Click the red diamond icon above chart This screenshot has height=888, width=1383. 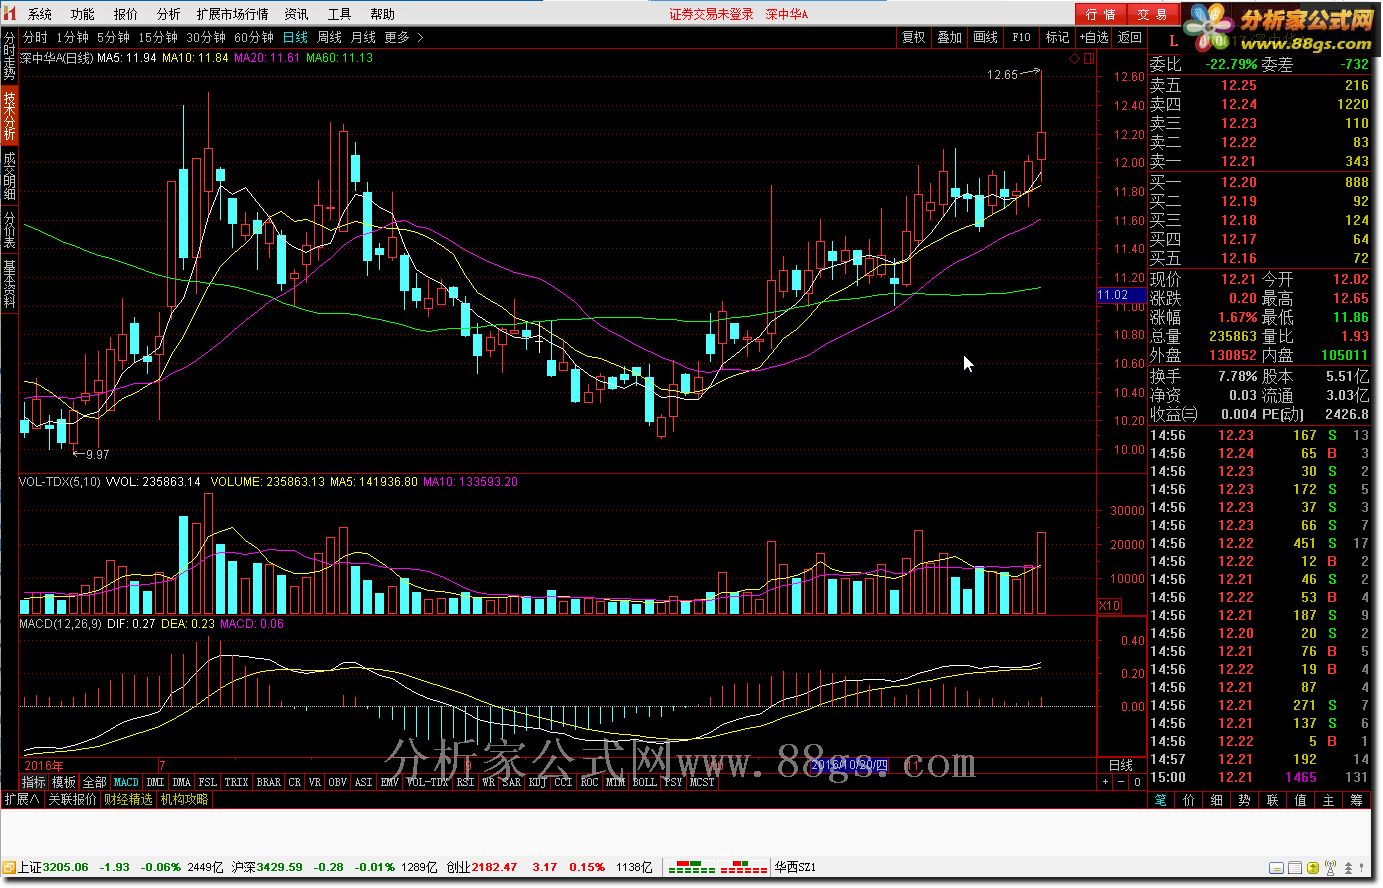pyautogui.click(x=1075, y=58)
